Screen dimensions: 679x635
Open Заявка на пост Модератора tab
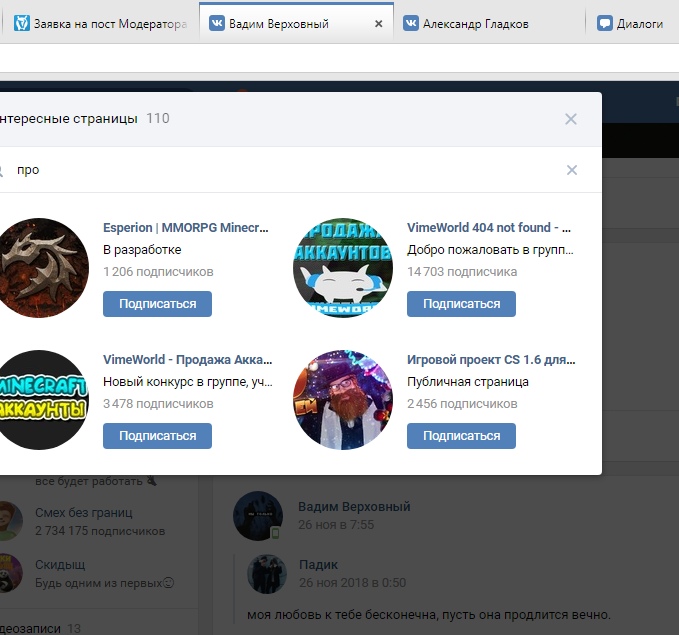coord(108,23)
